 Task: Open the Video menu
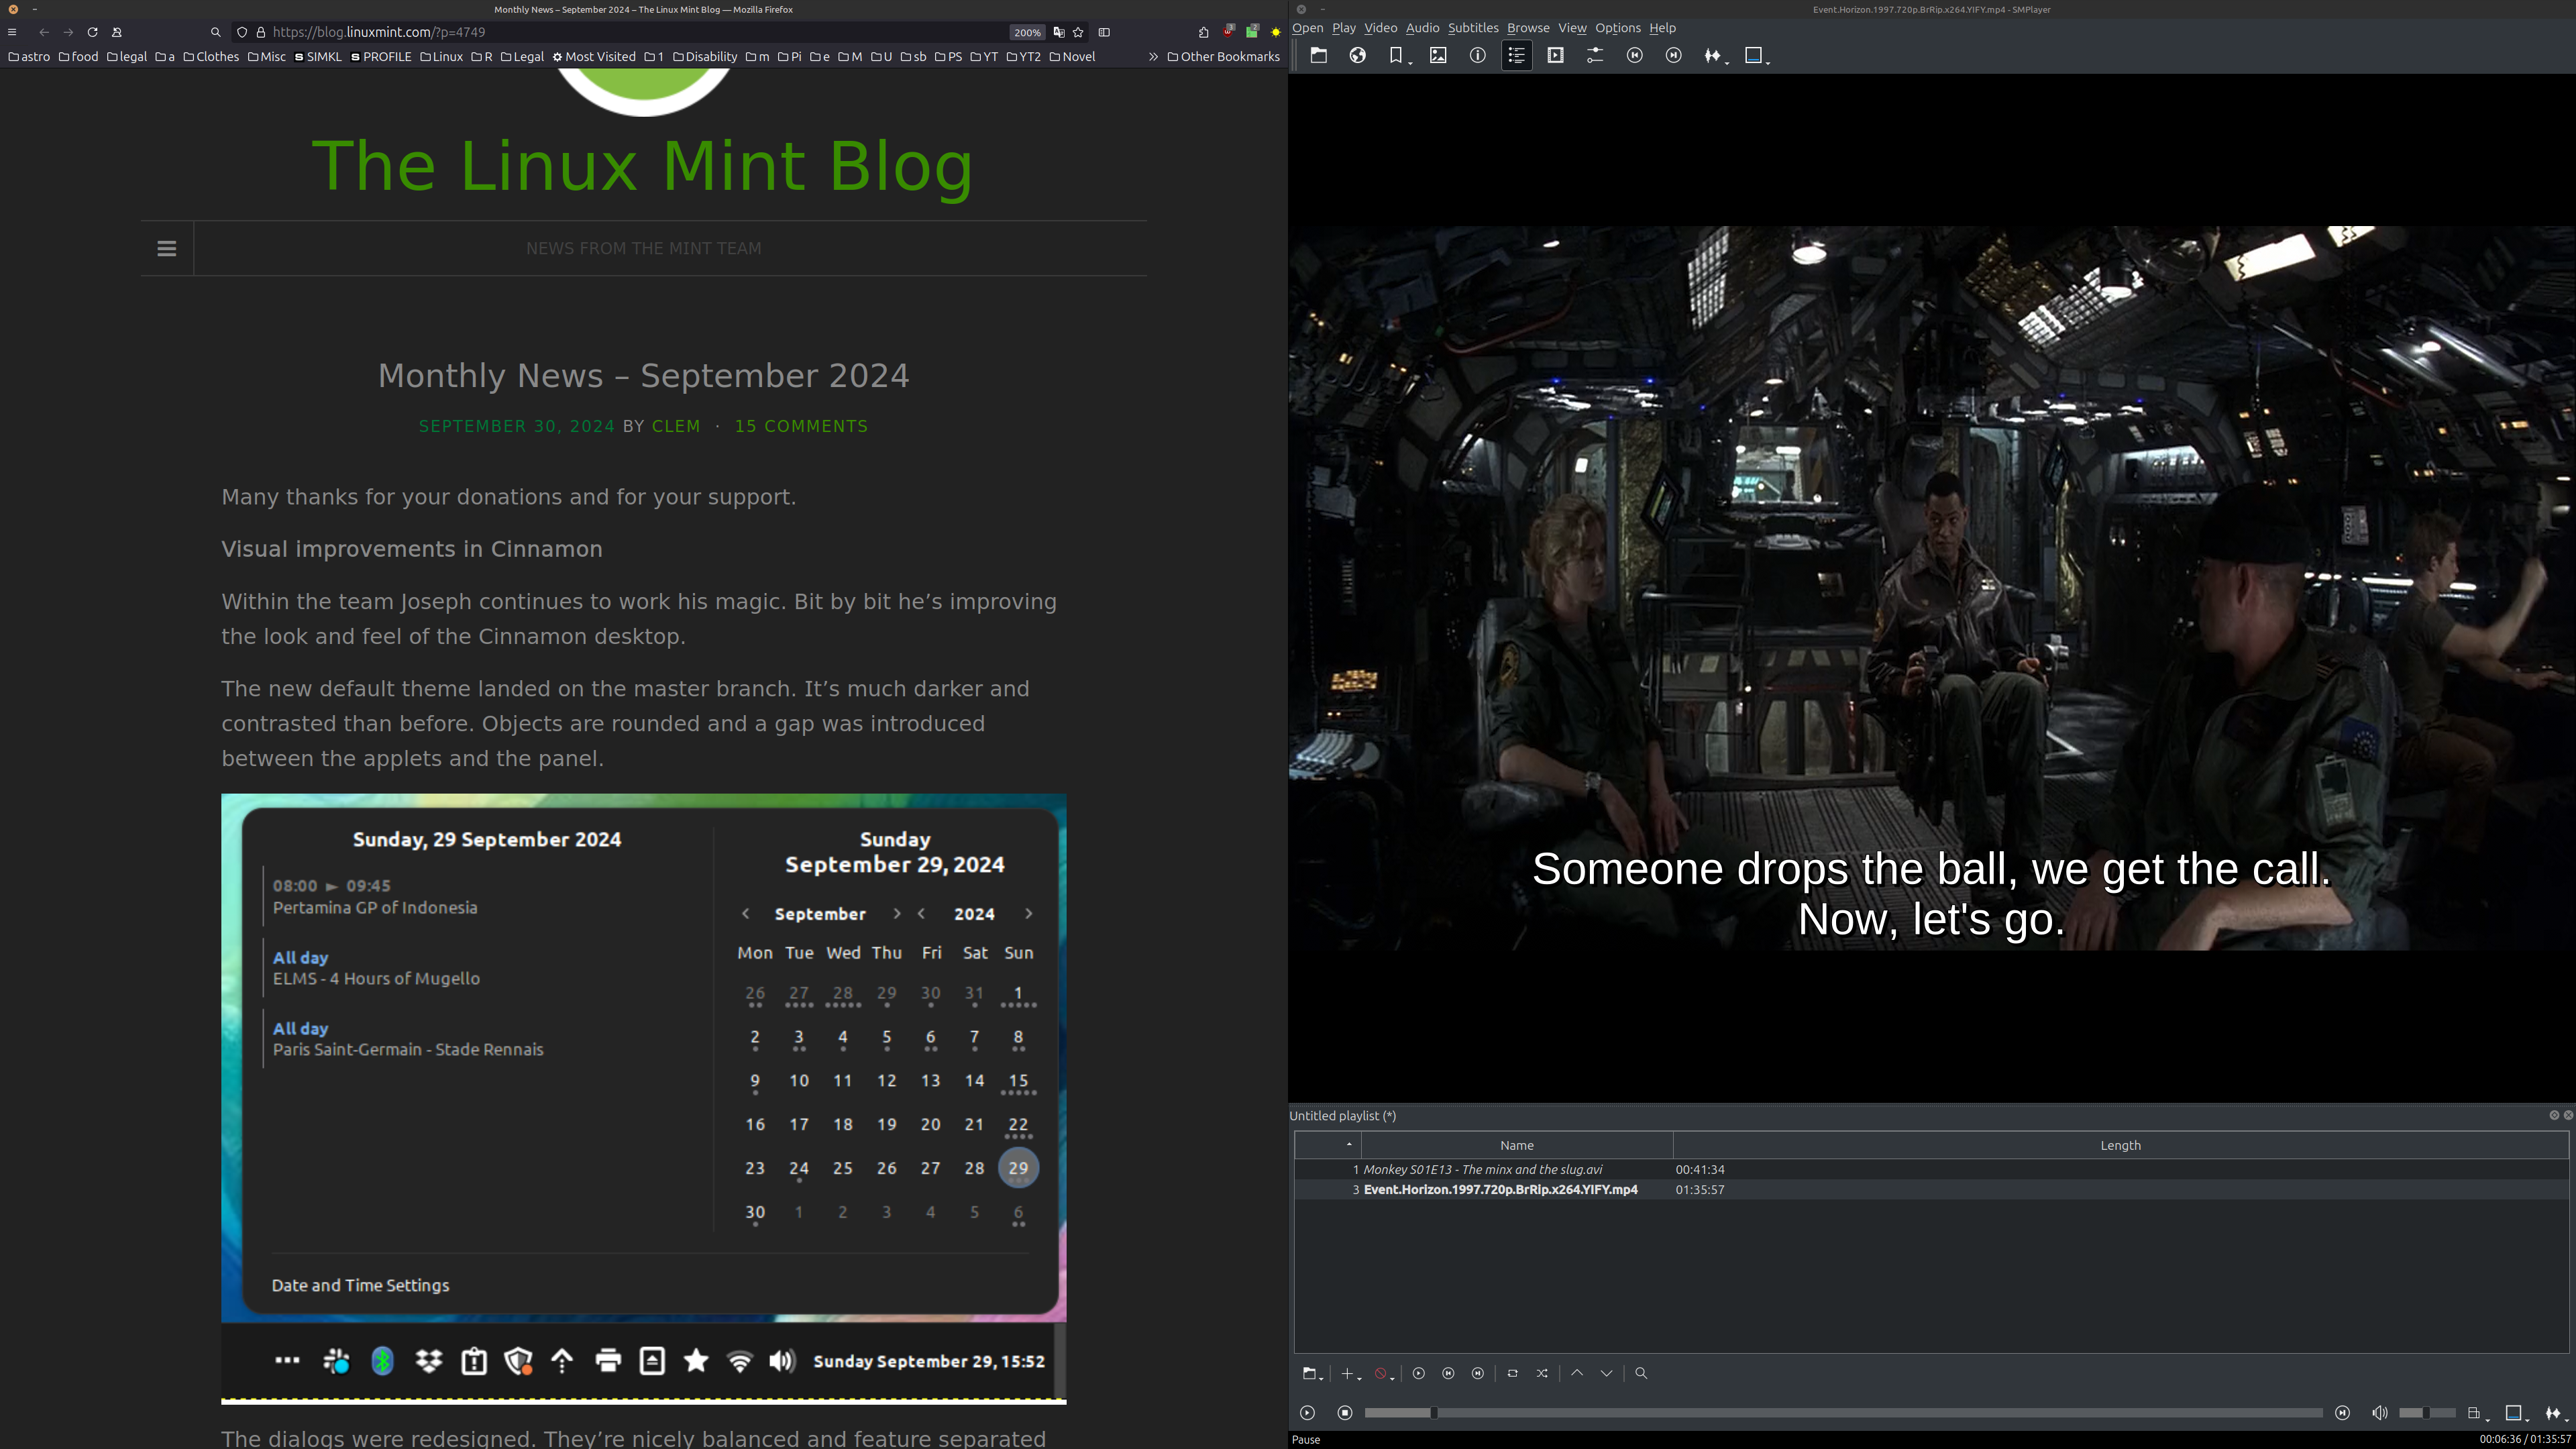click(1381, 28)
